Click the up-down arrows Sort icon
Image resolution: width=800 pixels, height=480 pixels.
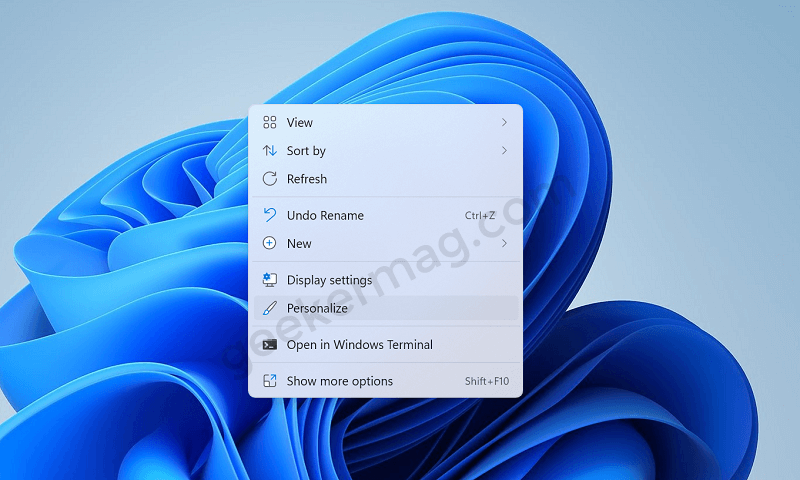pos(269,150)
